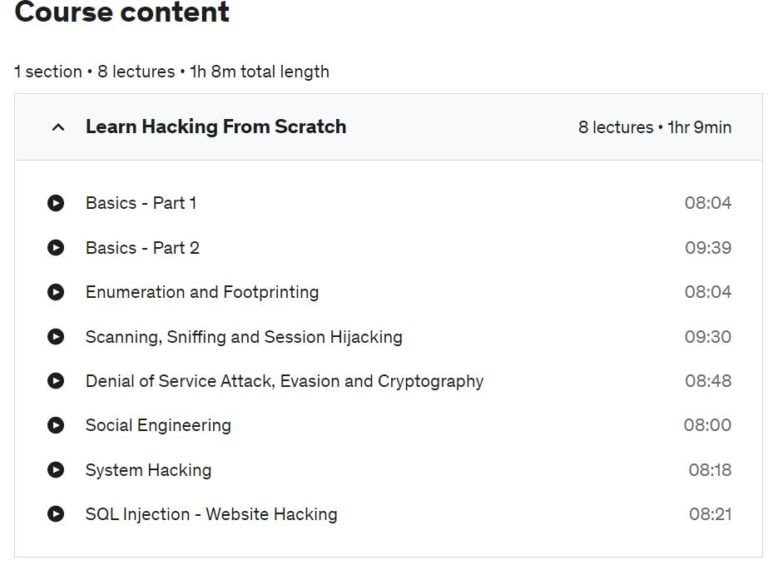Select Denial of Service Attack lecture title
Image resolution: width=768 pixels, height=570 pixels.
click(284, 381)
